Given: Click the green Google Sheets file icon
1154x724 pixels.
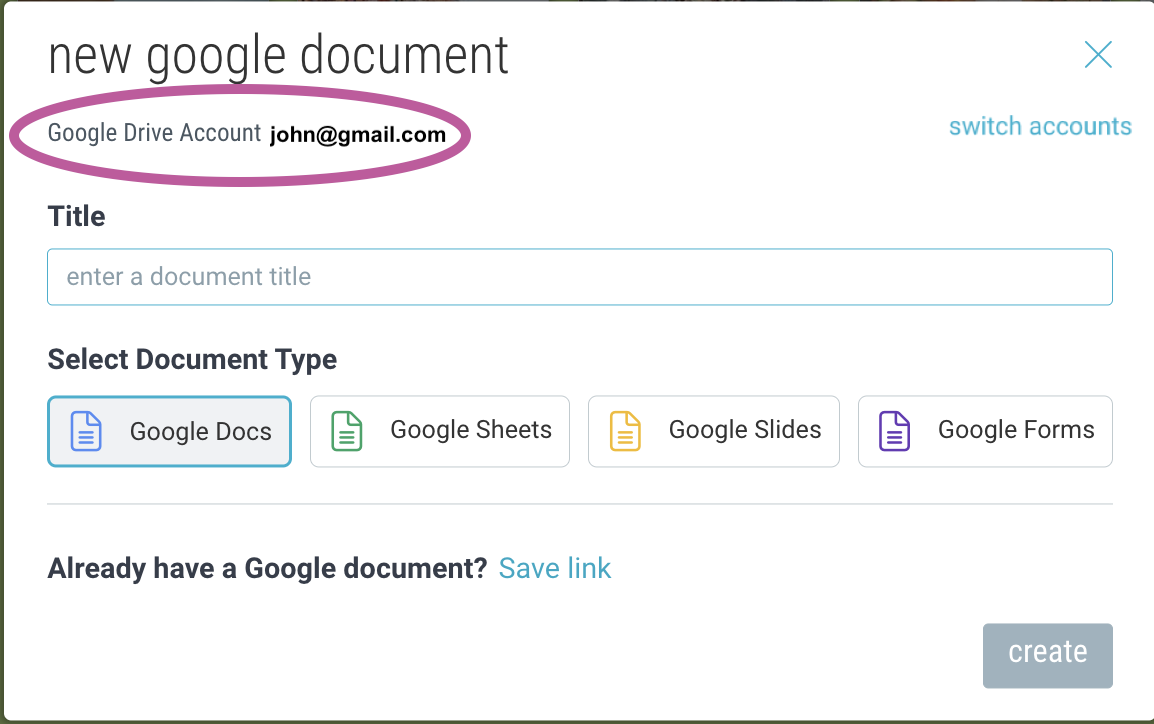Looking at the screenshot, I should tap(347, 431).
